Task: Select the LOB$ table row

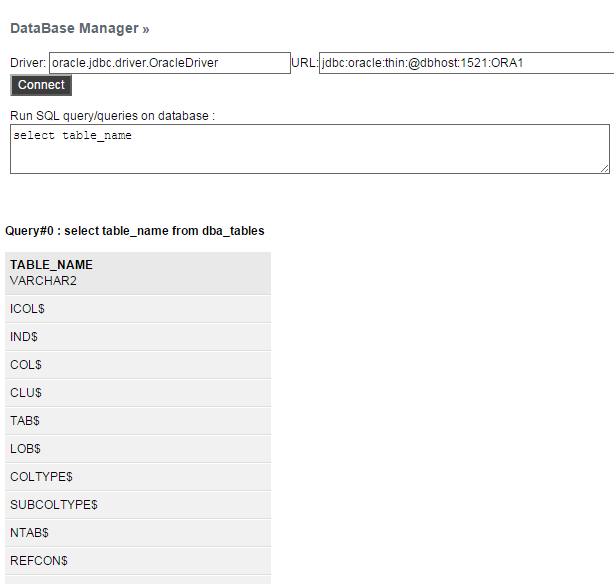Action: [x=138, y=449]
